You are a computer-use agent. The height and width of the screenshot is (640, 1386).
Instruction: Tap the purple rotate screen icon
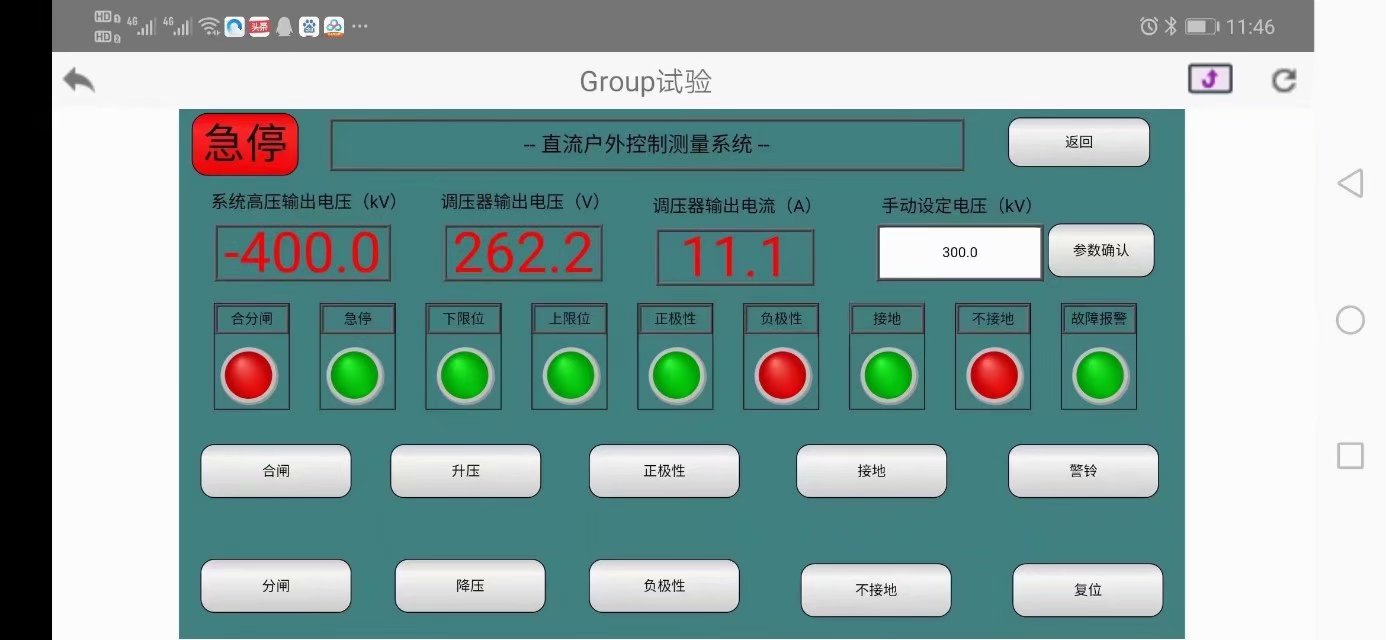coord(1209,80)
